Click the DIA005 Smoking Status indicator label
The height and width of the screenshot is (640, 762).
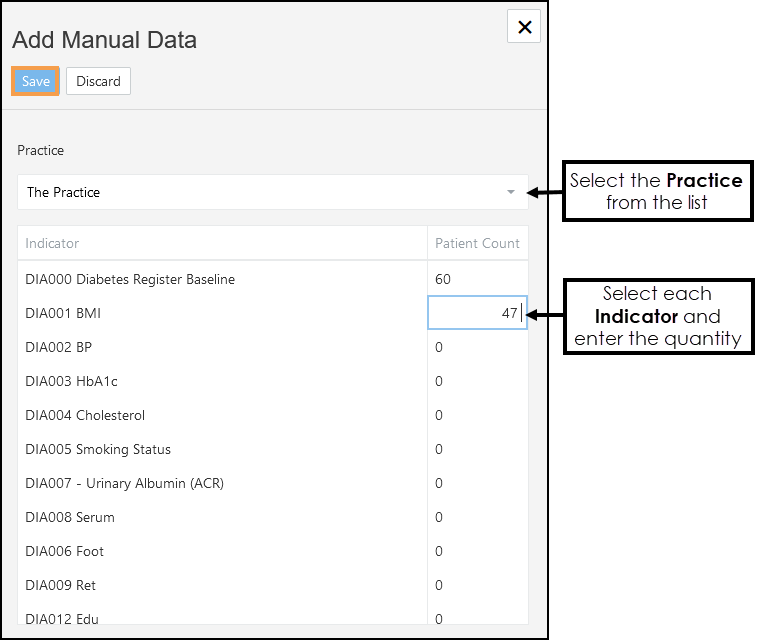tap(98, 449)
